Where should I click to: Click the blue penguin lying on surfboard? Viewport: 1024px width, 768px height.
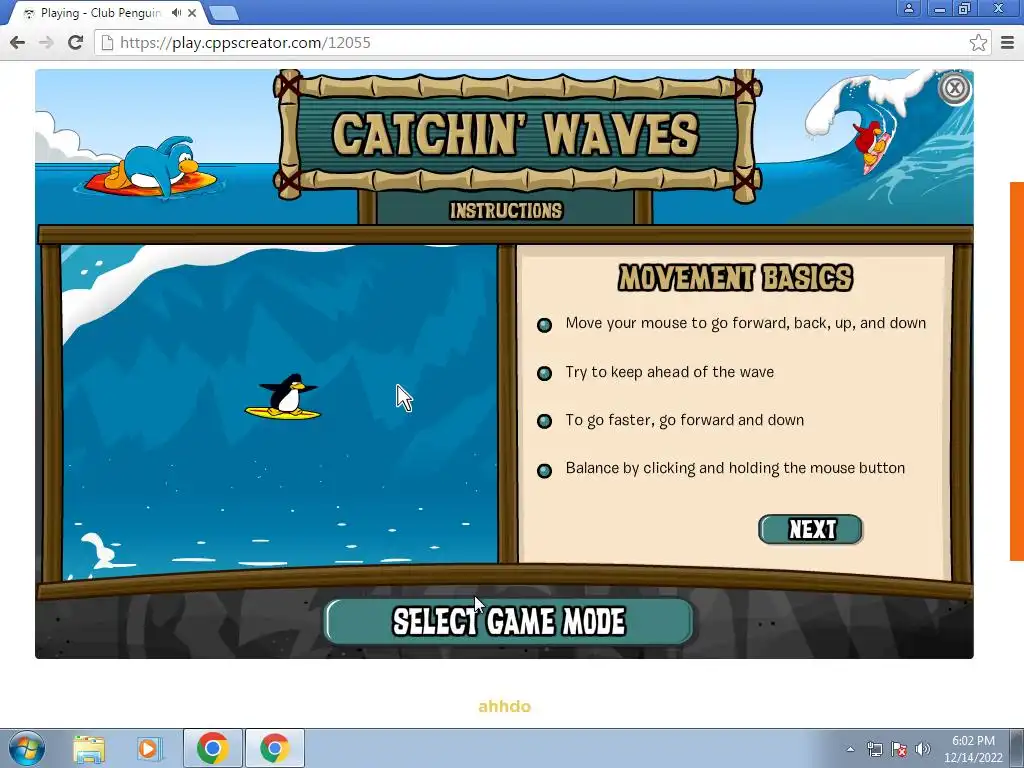tap(152, 167)
